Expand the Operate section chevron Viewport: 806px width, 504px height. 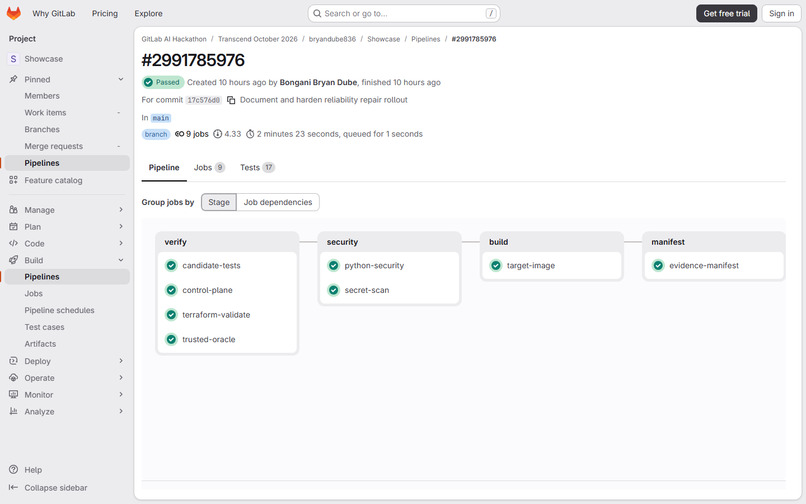[x=121, y=378]
